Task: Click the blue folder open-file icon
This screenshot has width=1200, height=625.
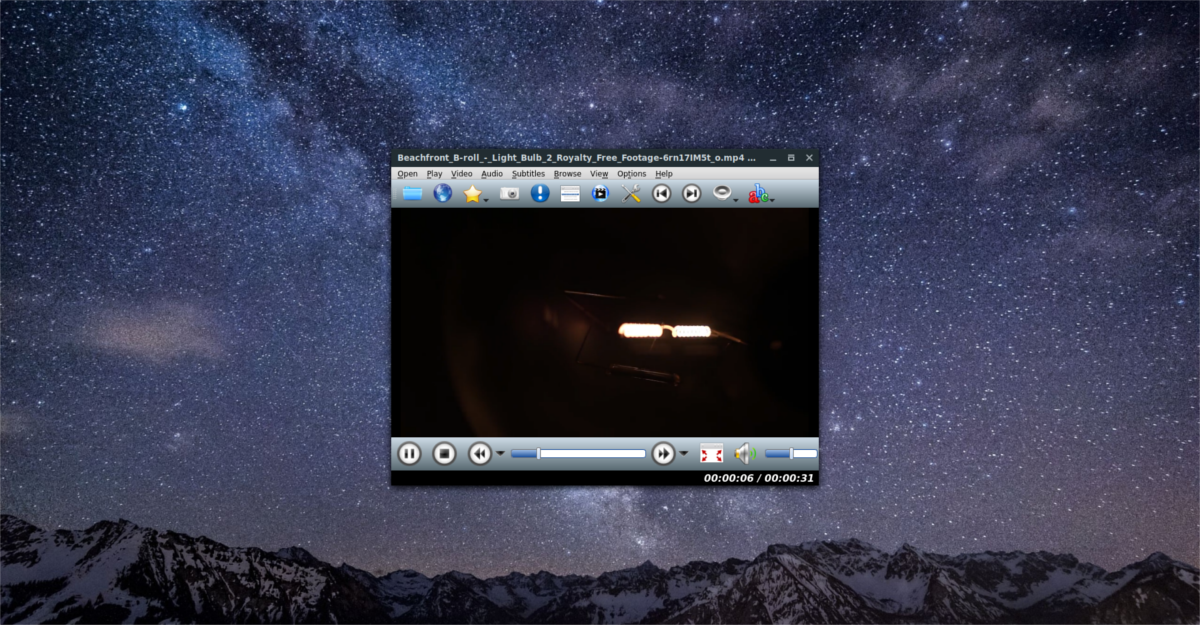Action: 412,193
